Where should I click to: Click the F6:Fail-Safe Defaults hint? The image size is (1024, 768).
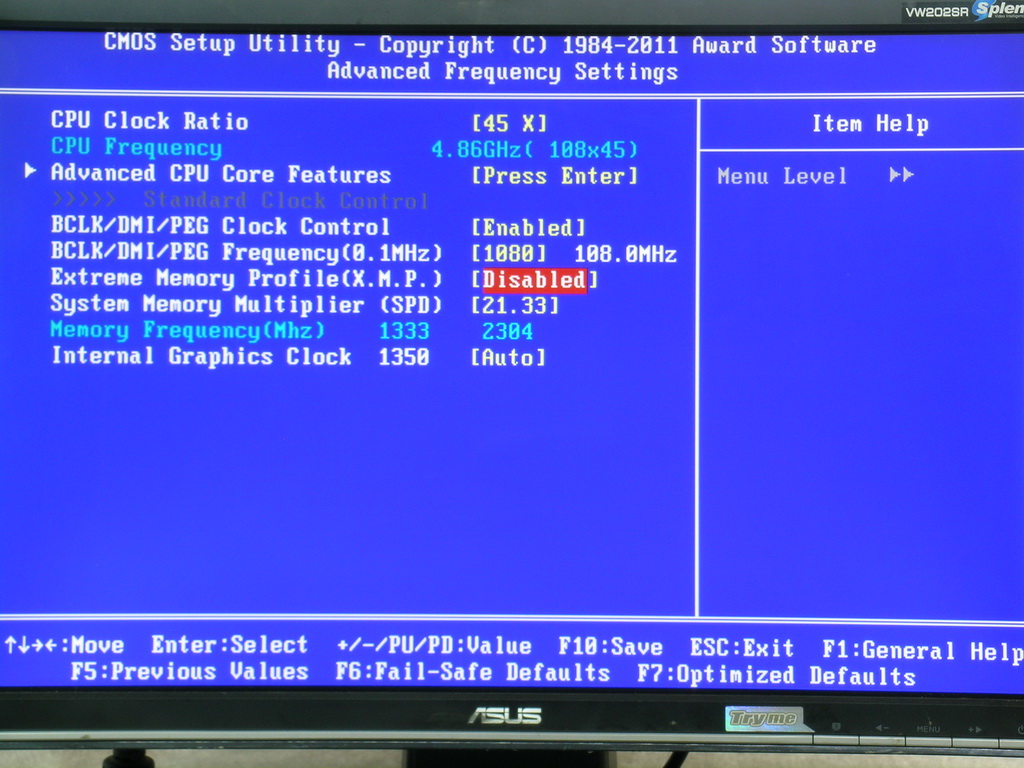tap(473, 673)
